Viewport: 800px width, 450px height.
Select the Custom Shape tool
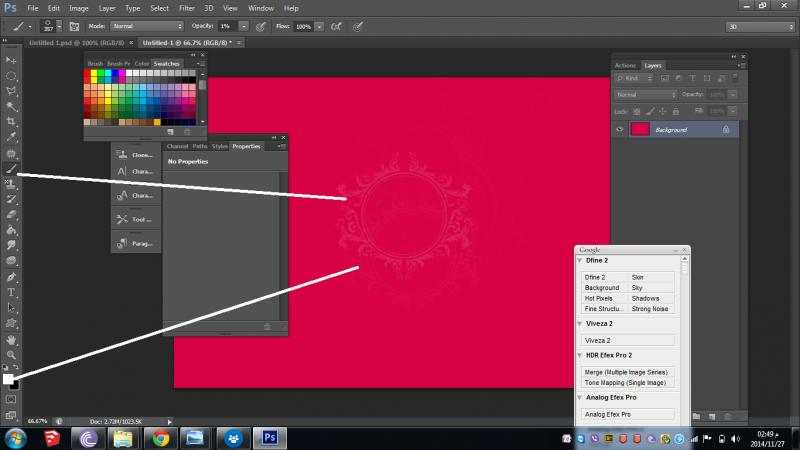(x=11, y=323)
